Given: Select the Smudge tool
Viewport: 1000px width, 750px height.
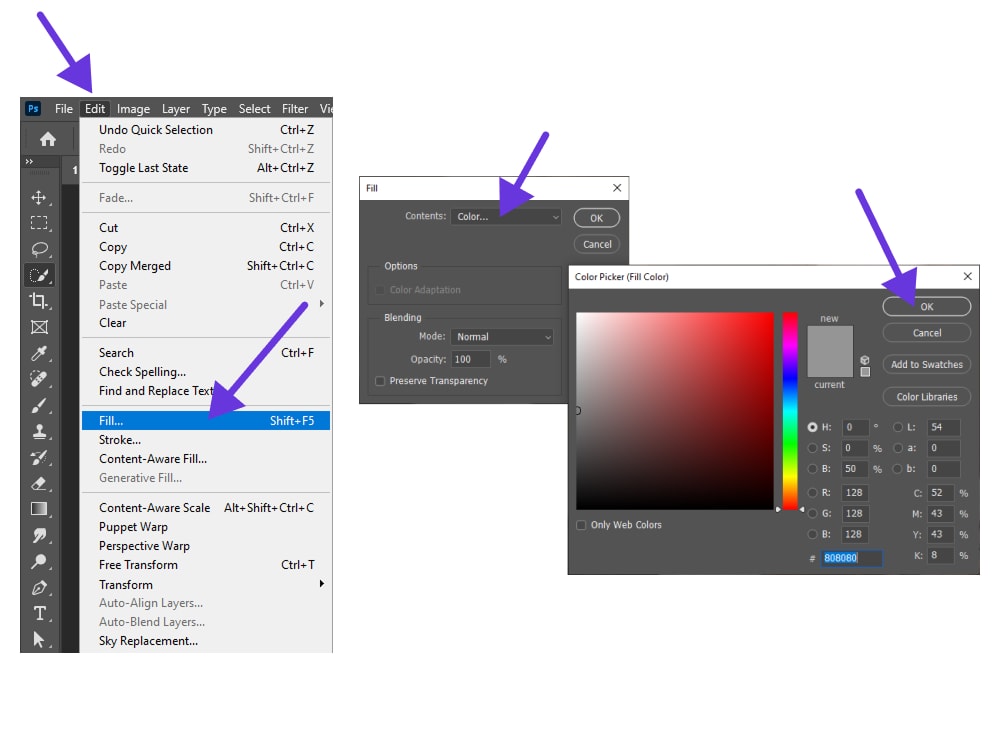Looking at the screenshot, I should pos(39,536).
